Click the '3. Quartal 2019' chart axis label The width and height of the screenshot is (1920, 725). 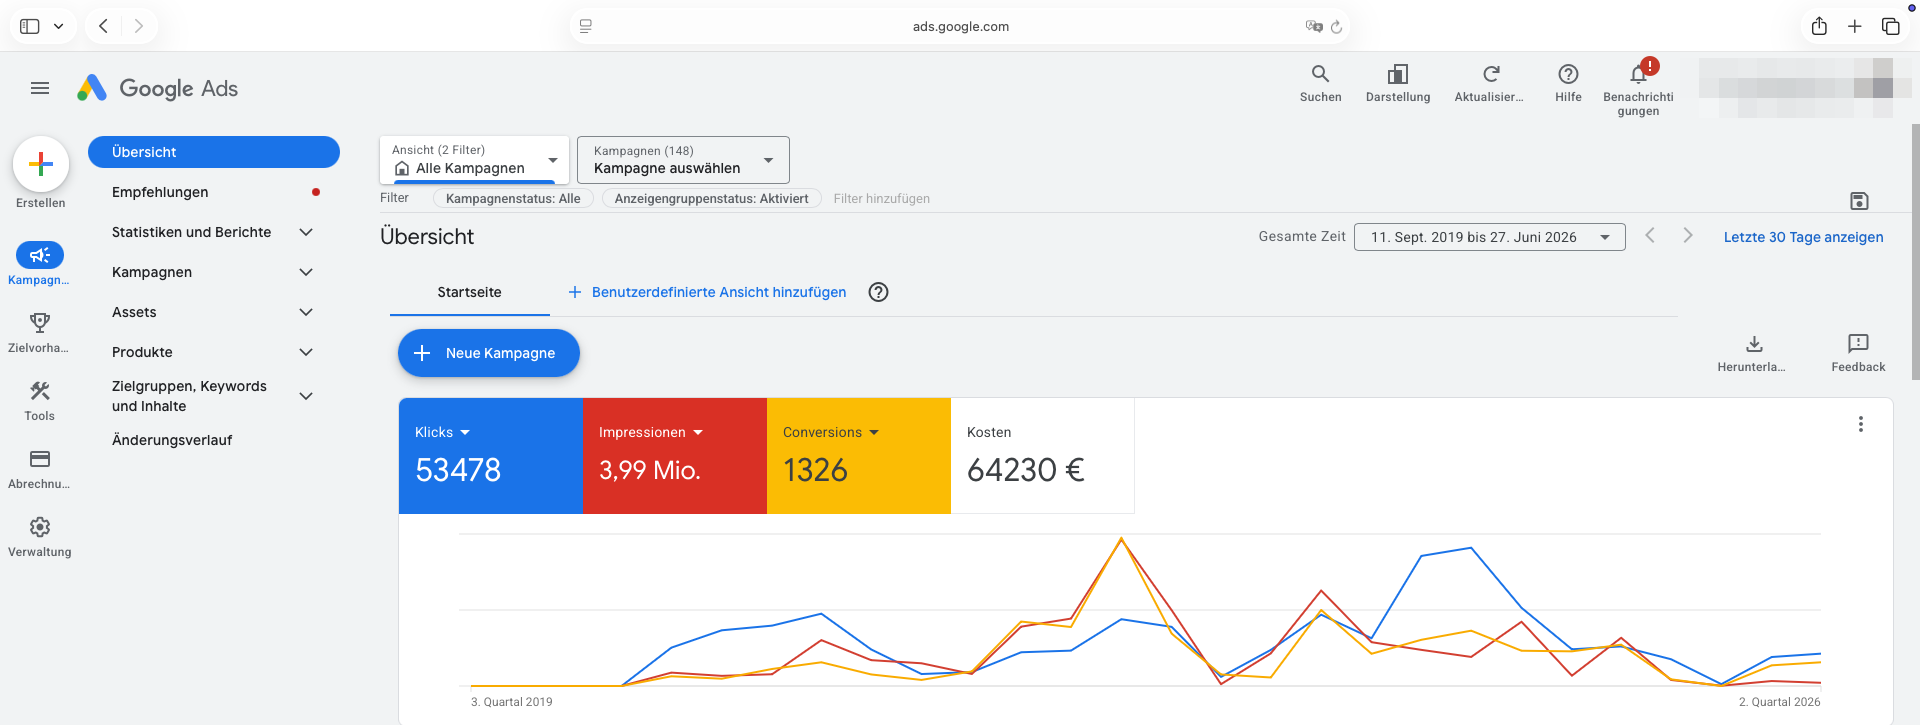pos(512,702)
